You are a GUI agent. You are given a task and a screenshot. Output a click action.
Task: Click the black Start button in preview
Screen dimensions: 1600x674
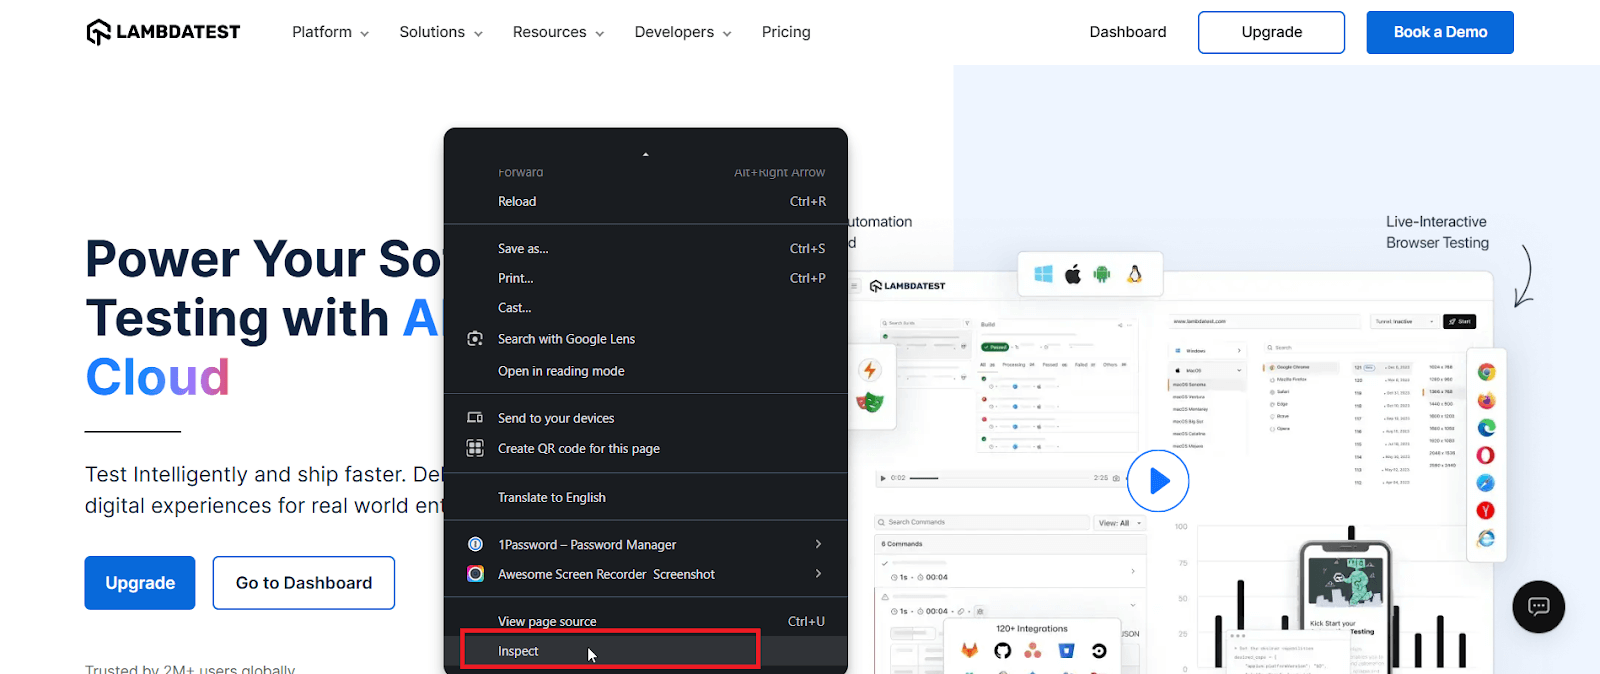click(1460, 322)
